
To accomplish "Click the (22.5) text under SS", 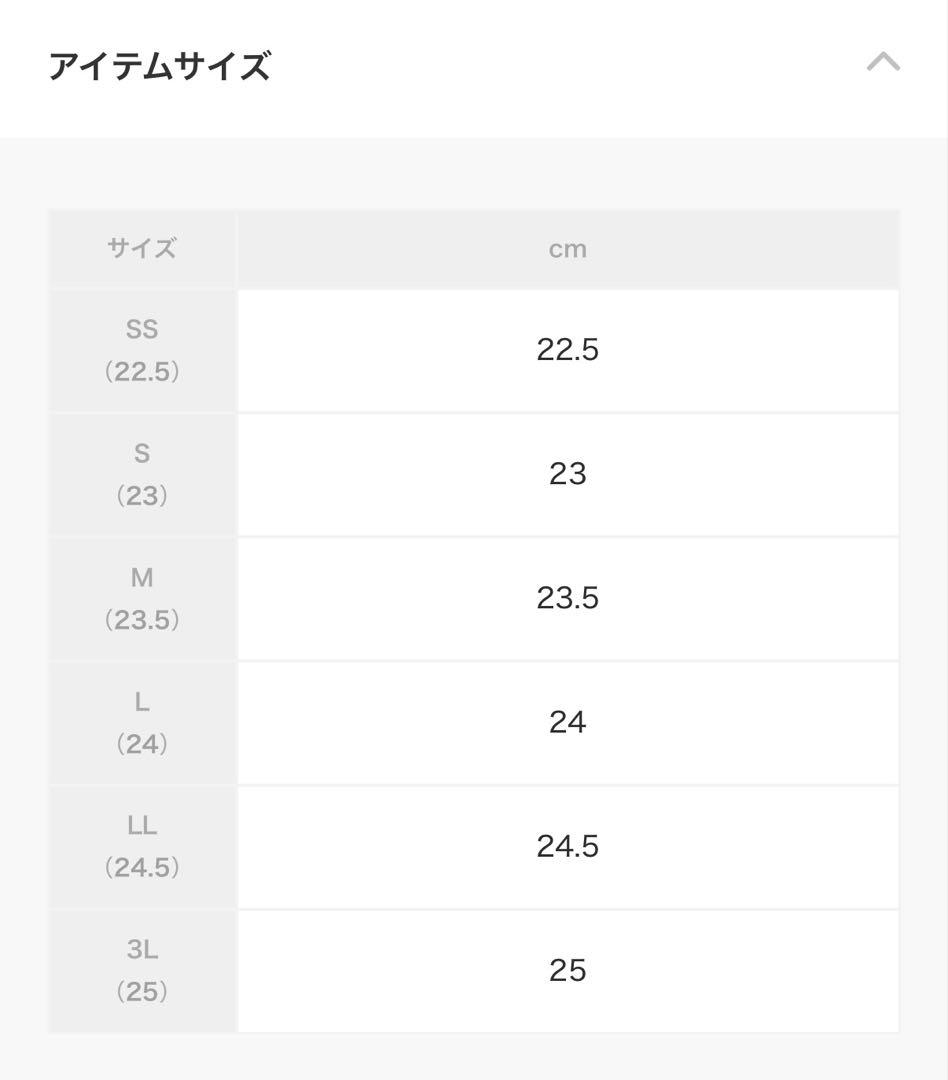I will click(x=142, y=372).
